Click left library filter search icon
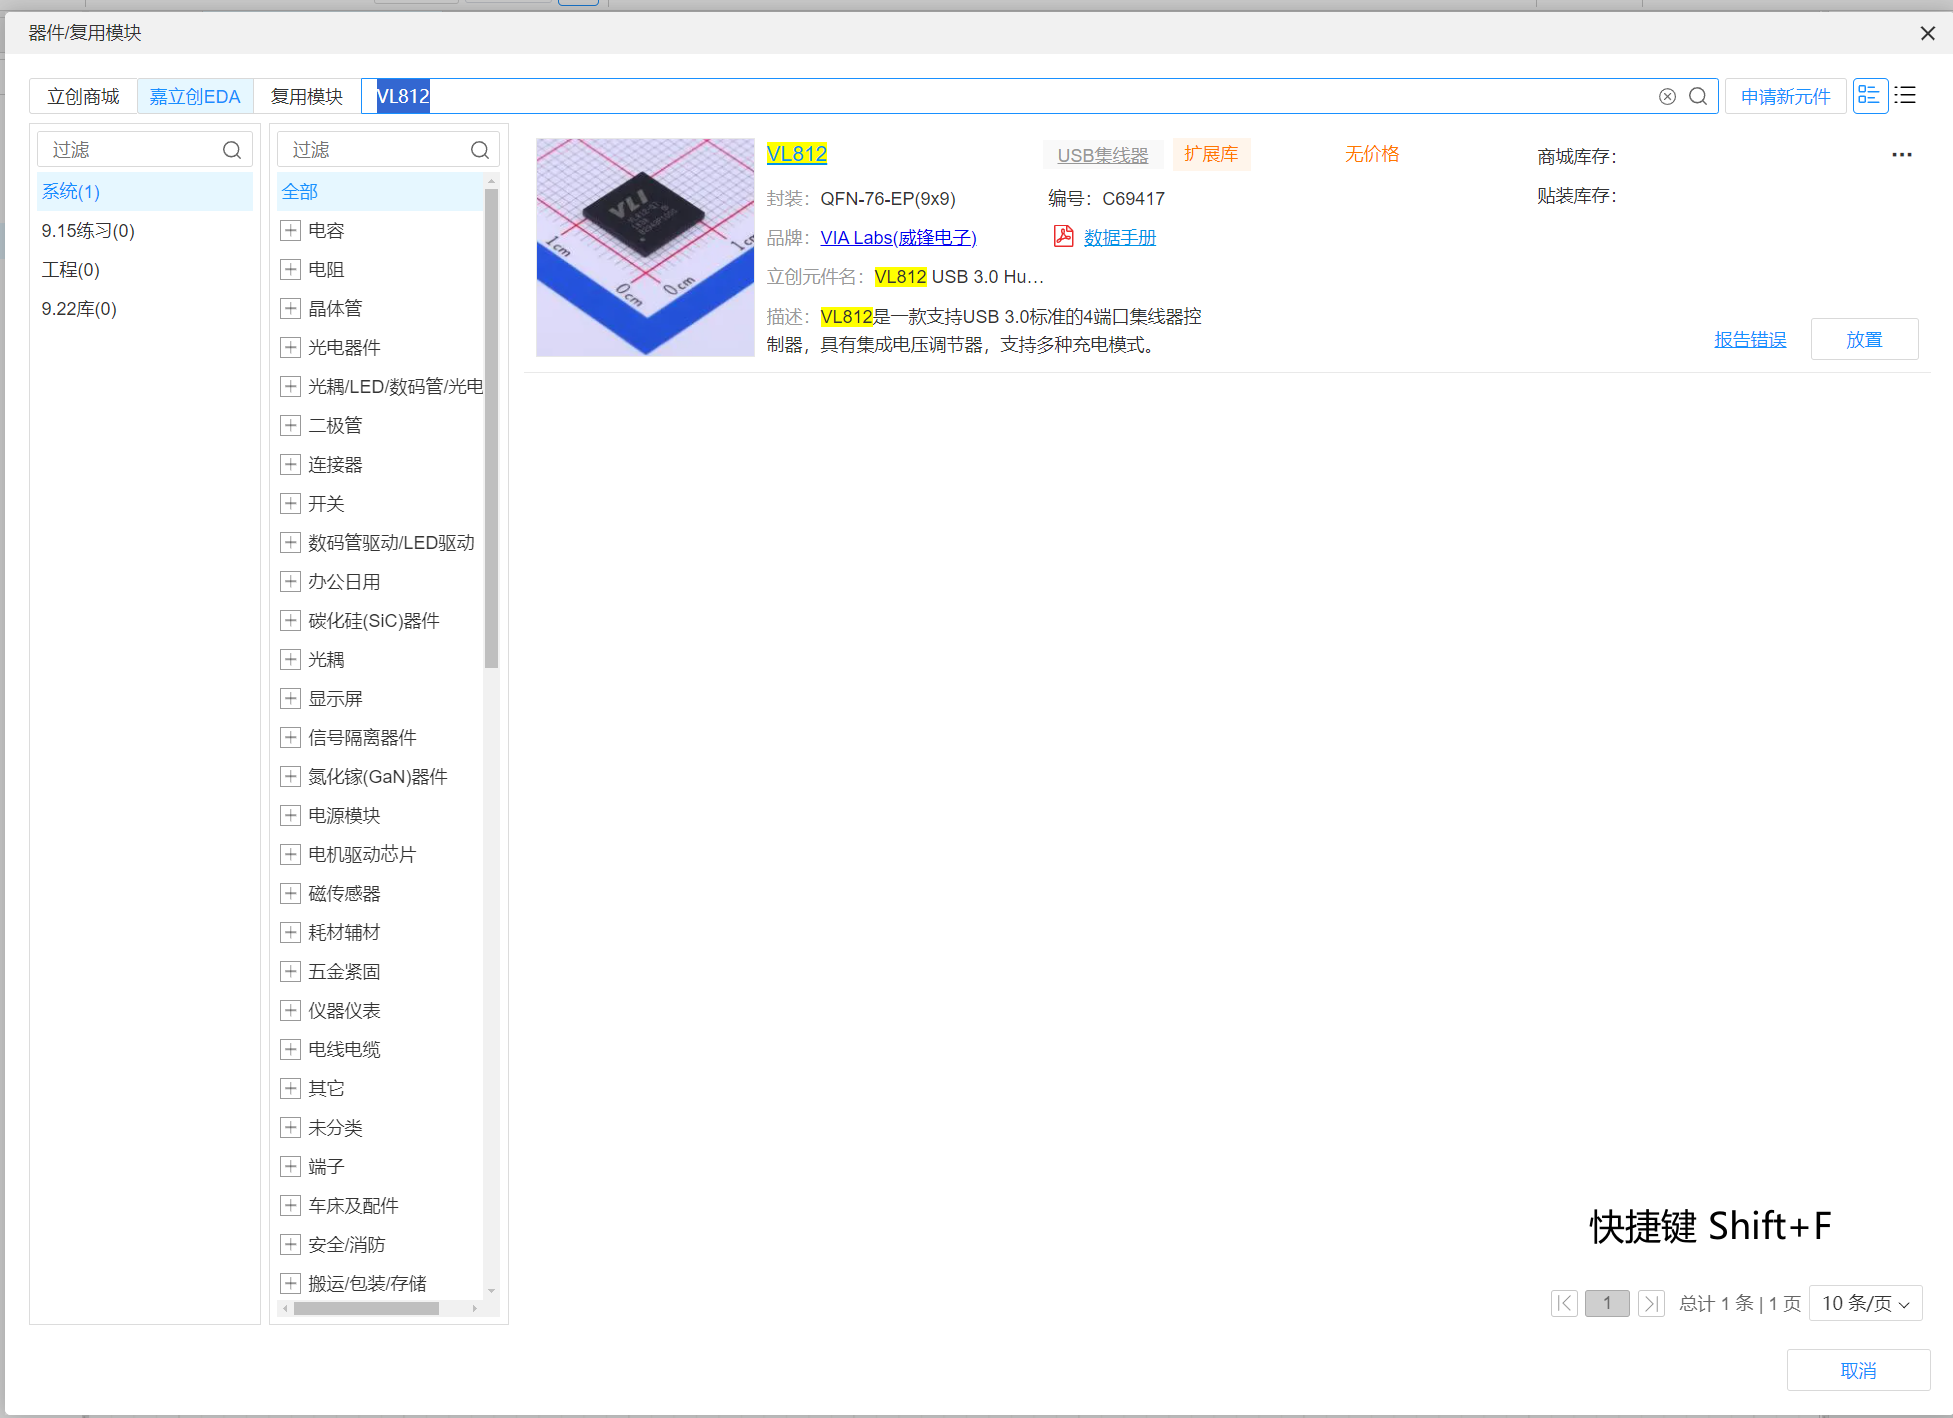The height and width of the screenshot is (1418, 1953). [x=232, y=150]
